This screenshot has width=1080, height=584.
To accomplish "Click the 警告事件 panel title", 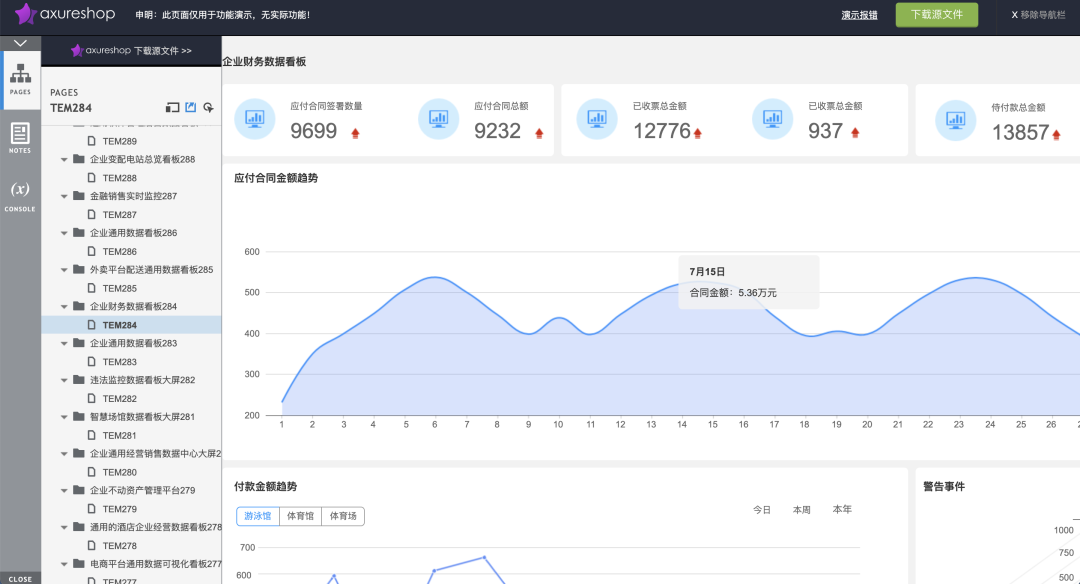I will tap(944, 486).
